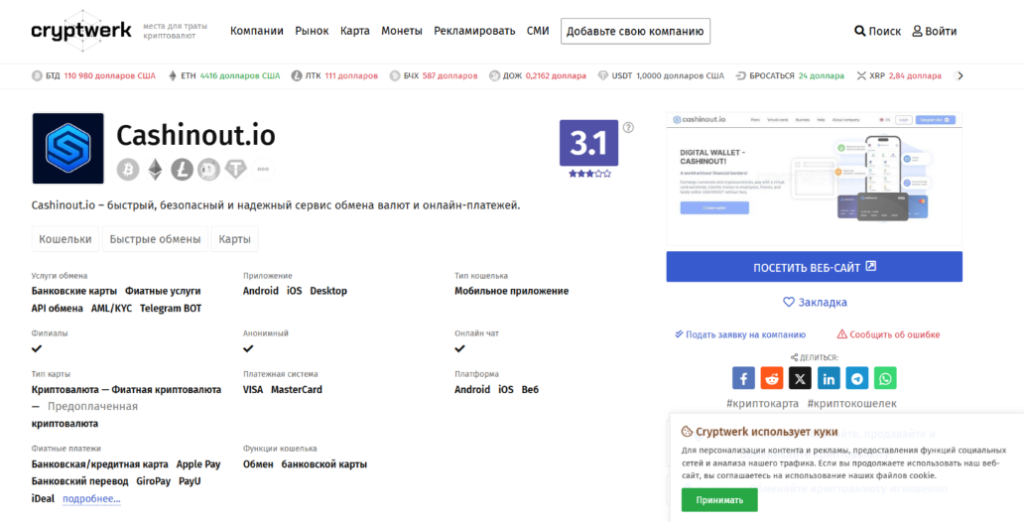Click the Dash ticker icon
Viewport: 1024px width, 522px height.
click(x=741, y=76)
